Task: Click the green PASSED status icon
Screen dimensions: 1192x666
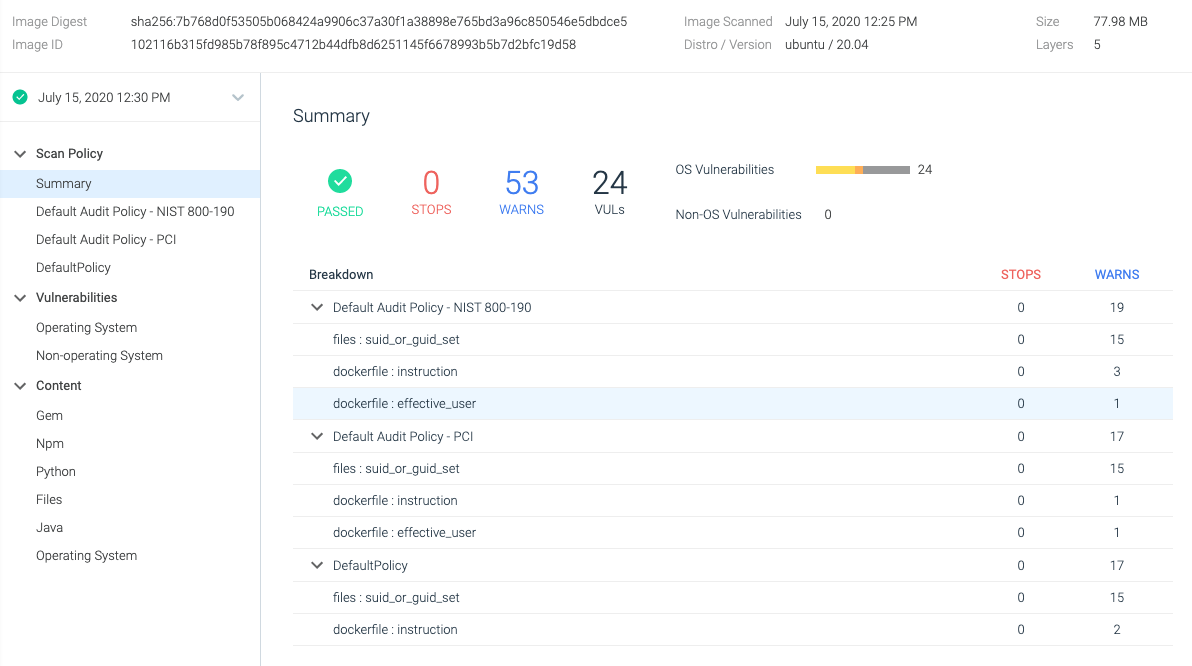Action: (x=340, y=183)
